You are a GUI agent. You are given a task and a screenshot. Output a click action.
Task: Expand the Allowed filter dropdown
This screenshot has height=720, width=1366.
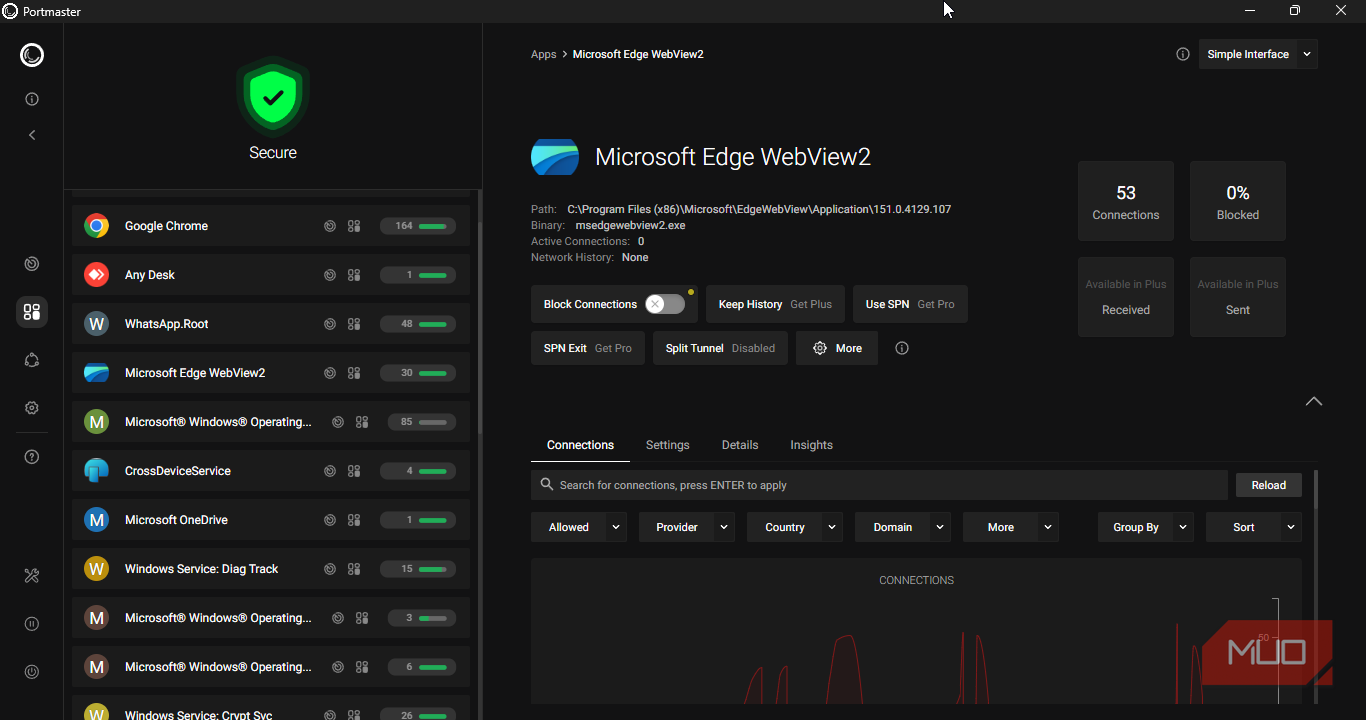[579, 527]
